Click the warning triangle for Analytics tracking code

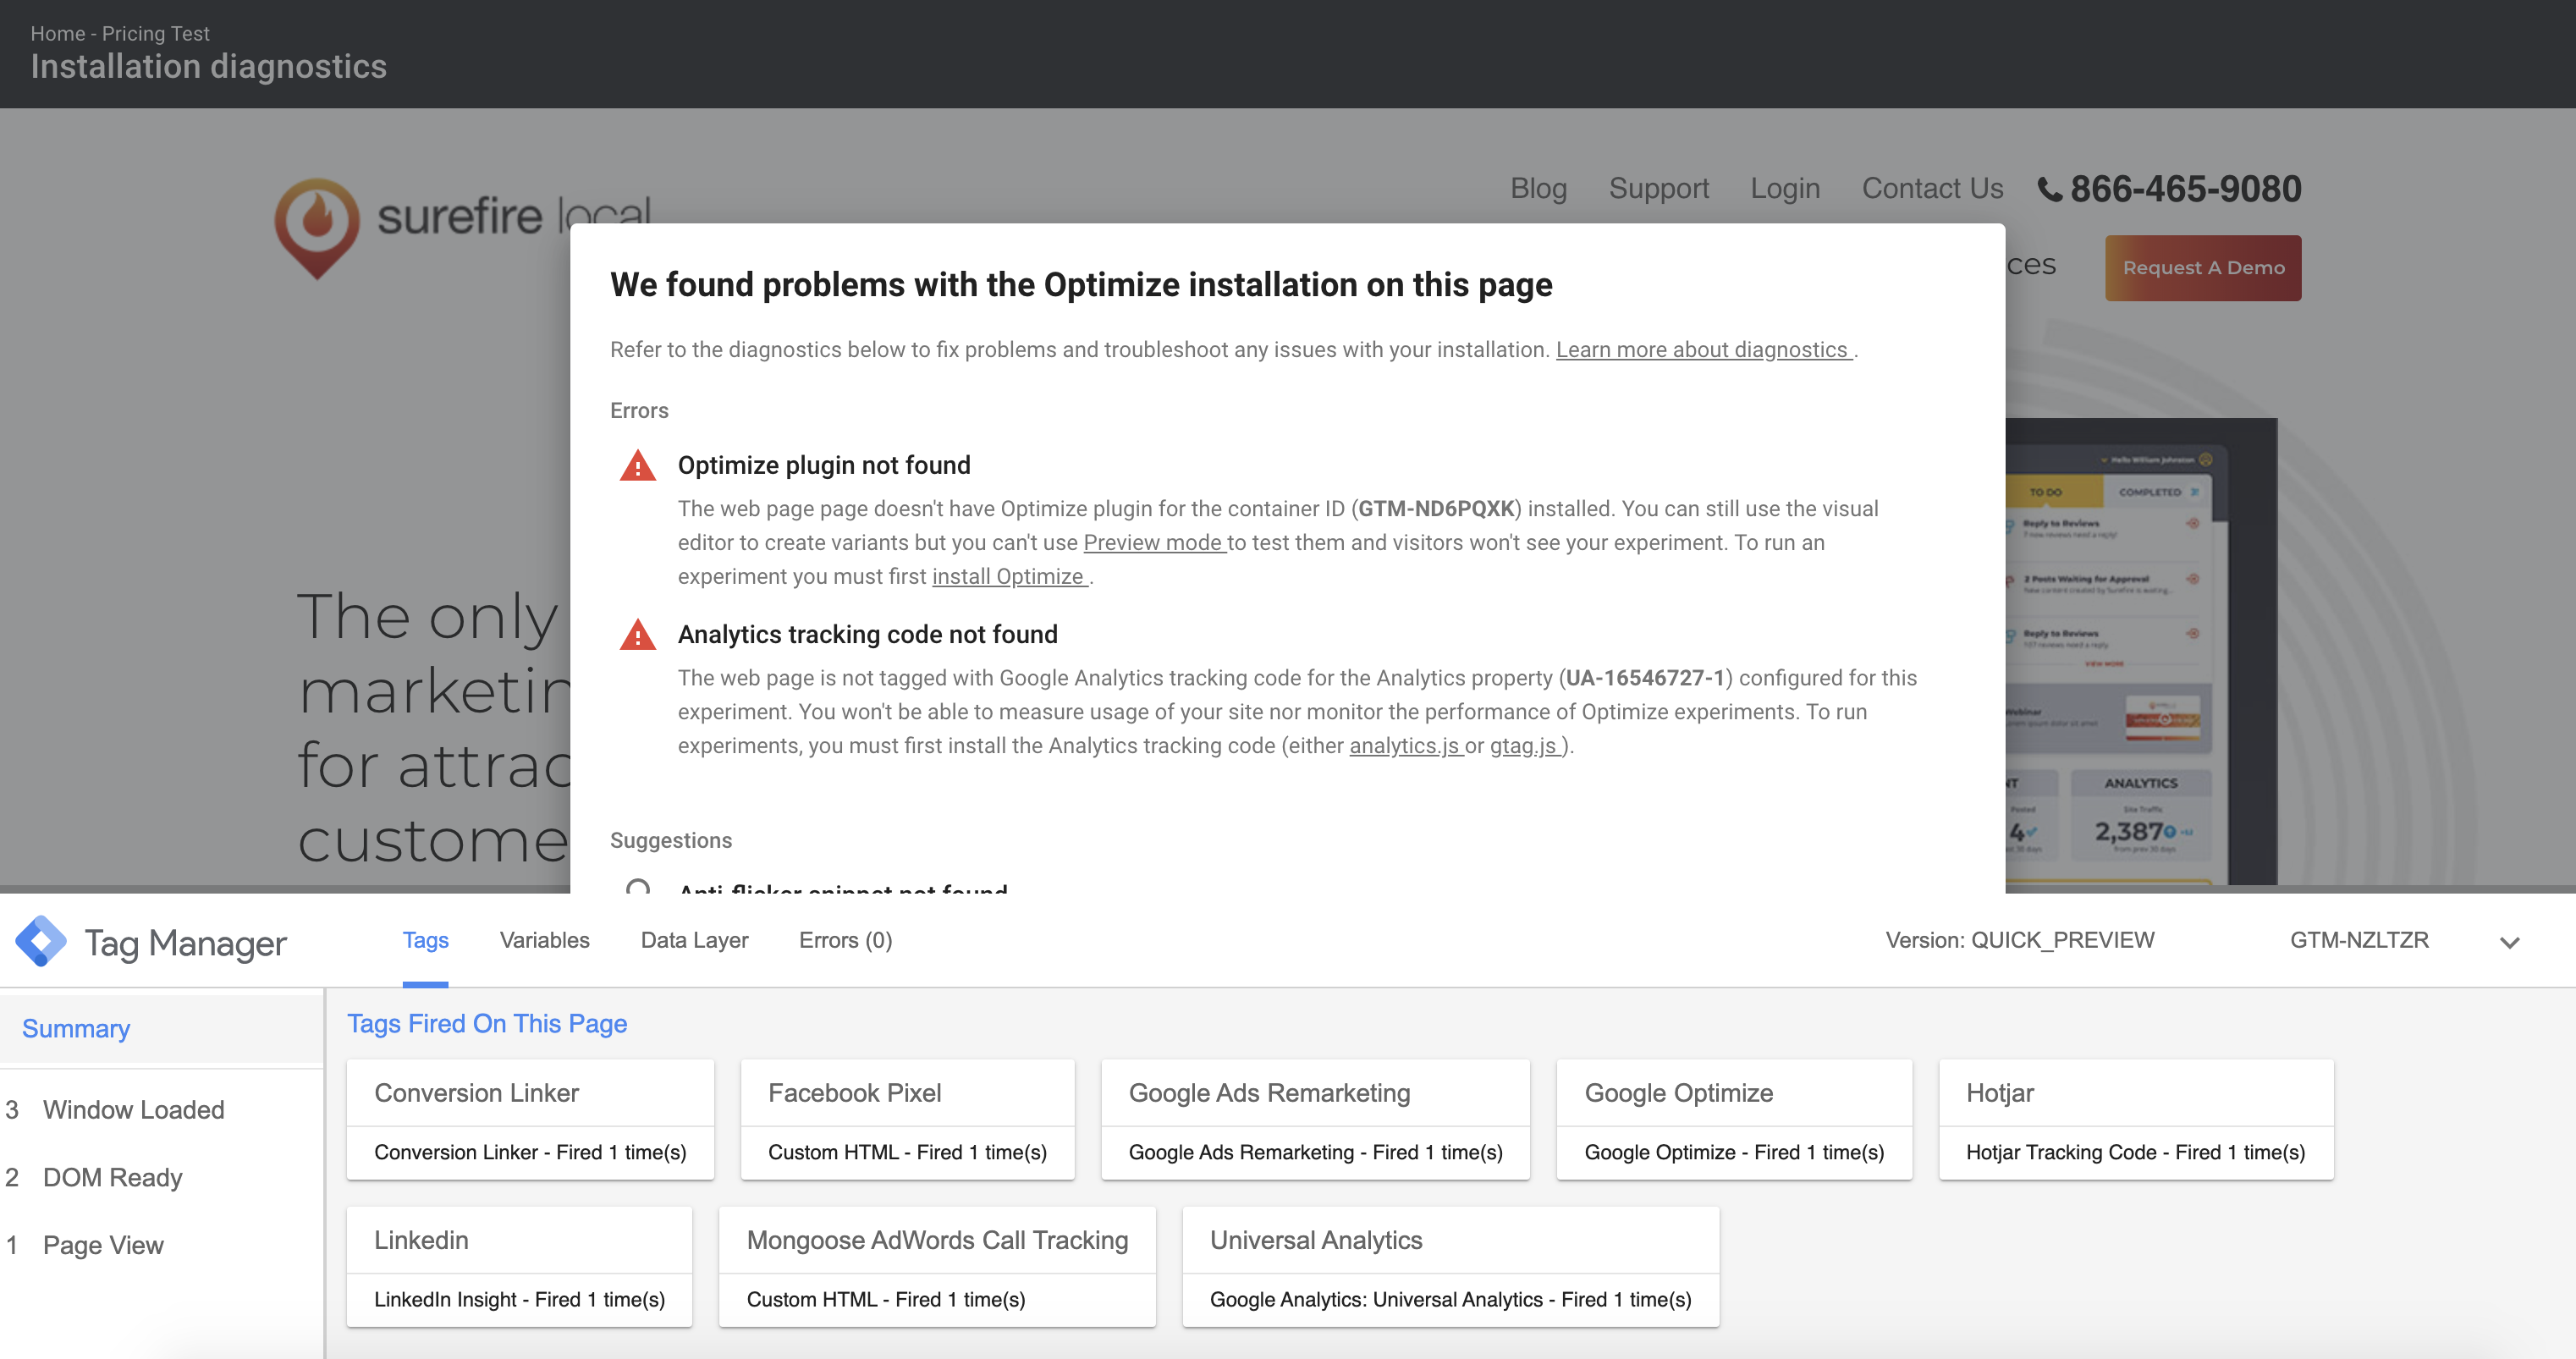pyautogui.click(x=638, y=635)
